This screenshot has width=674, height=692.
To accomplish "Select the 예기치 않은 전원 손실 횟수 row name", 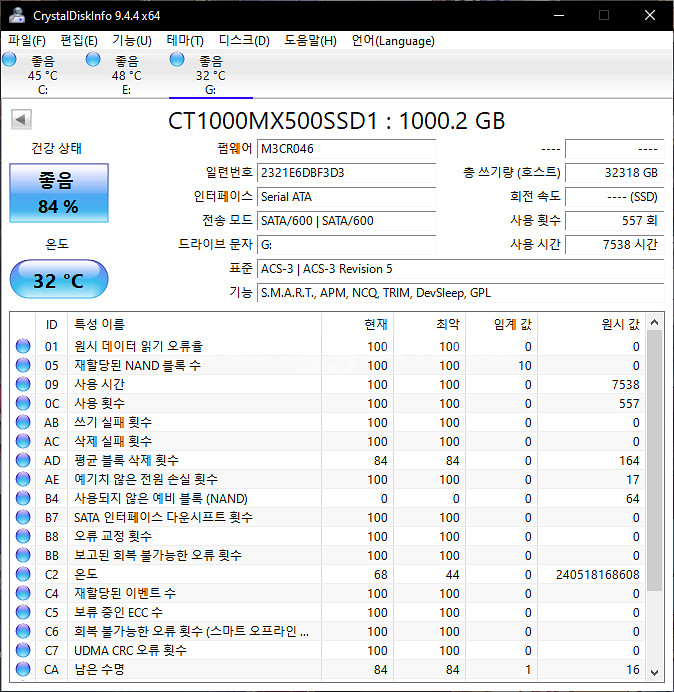I will pos(146,479).
